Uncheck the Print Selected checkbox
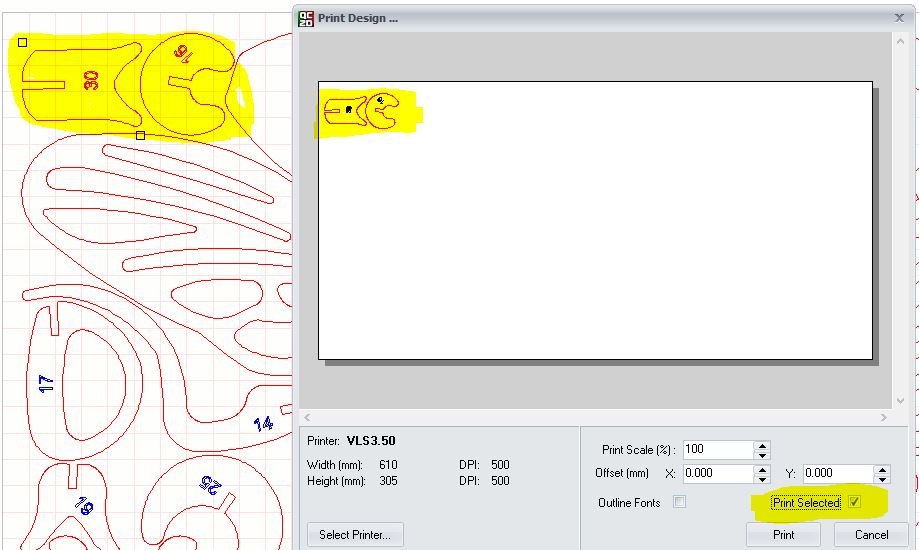The width and height of the screenshot is (919, 550). (854, 502)
